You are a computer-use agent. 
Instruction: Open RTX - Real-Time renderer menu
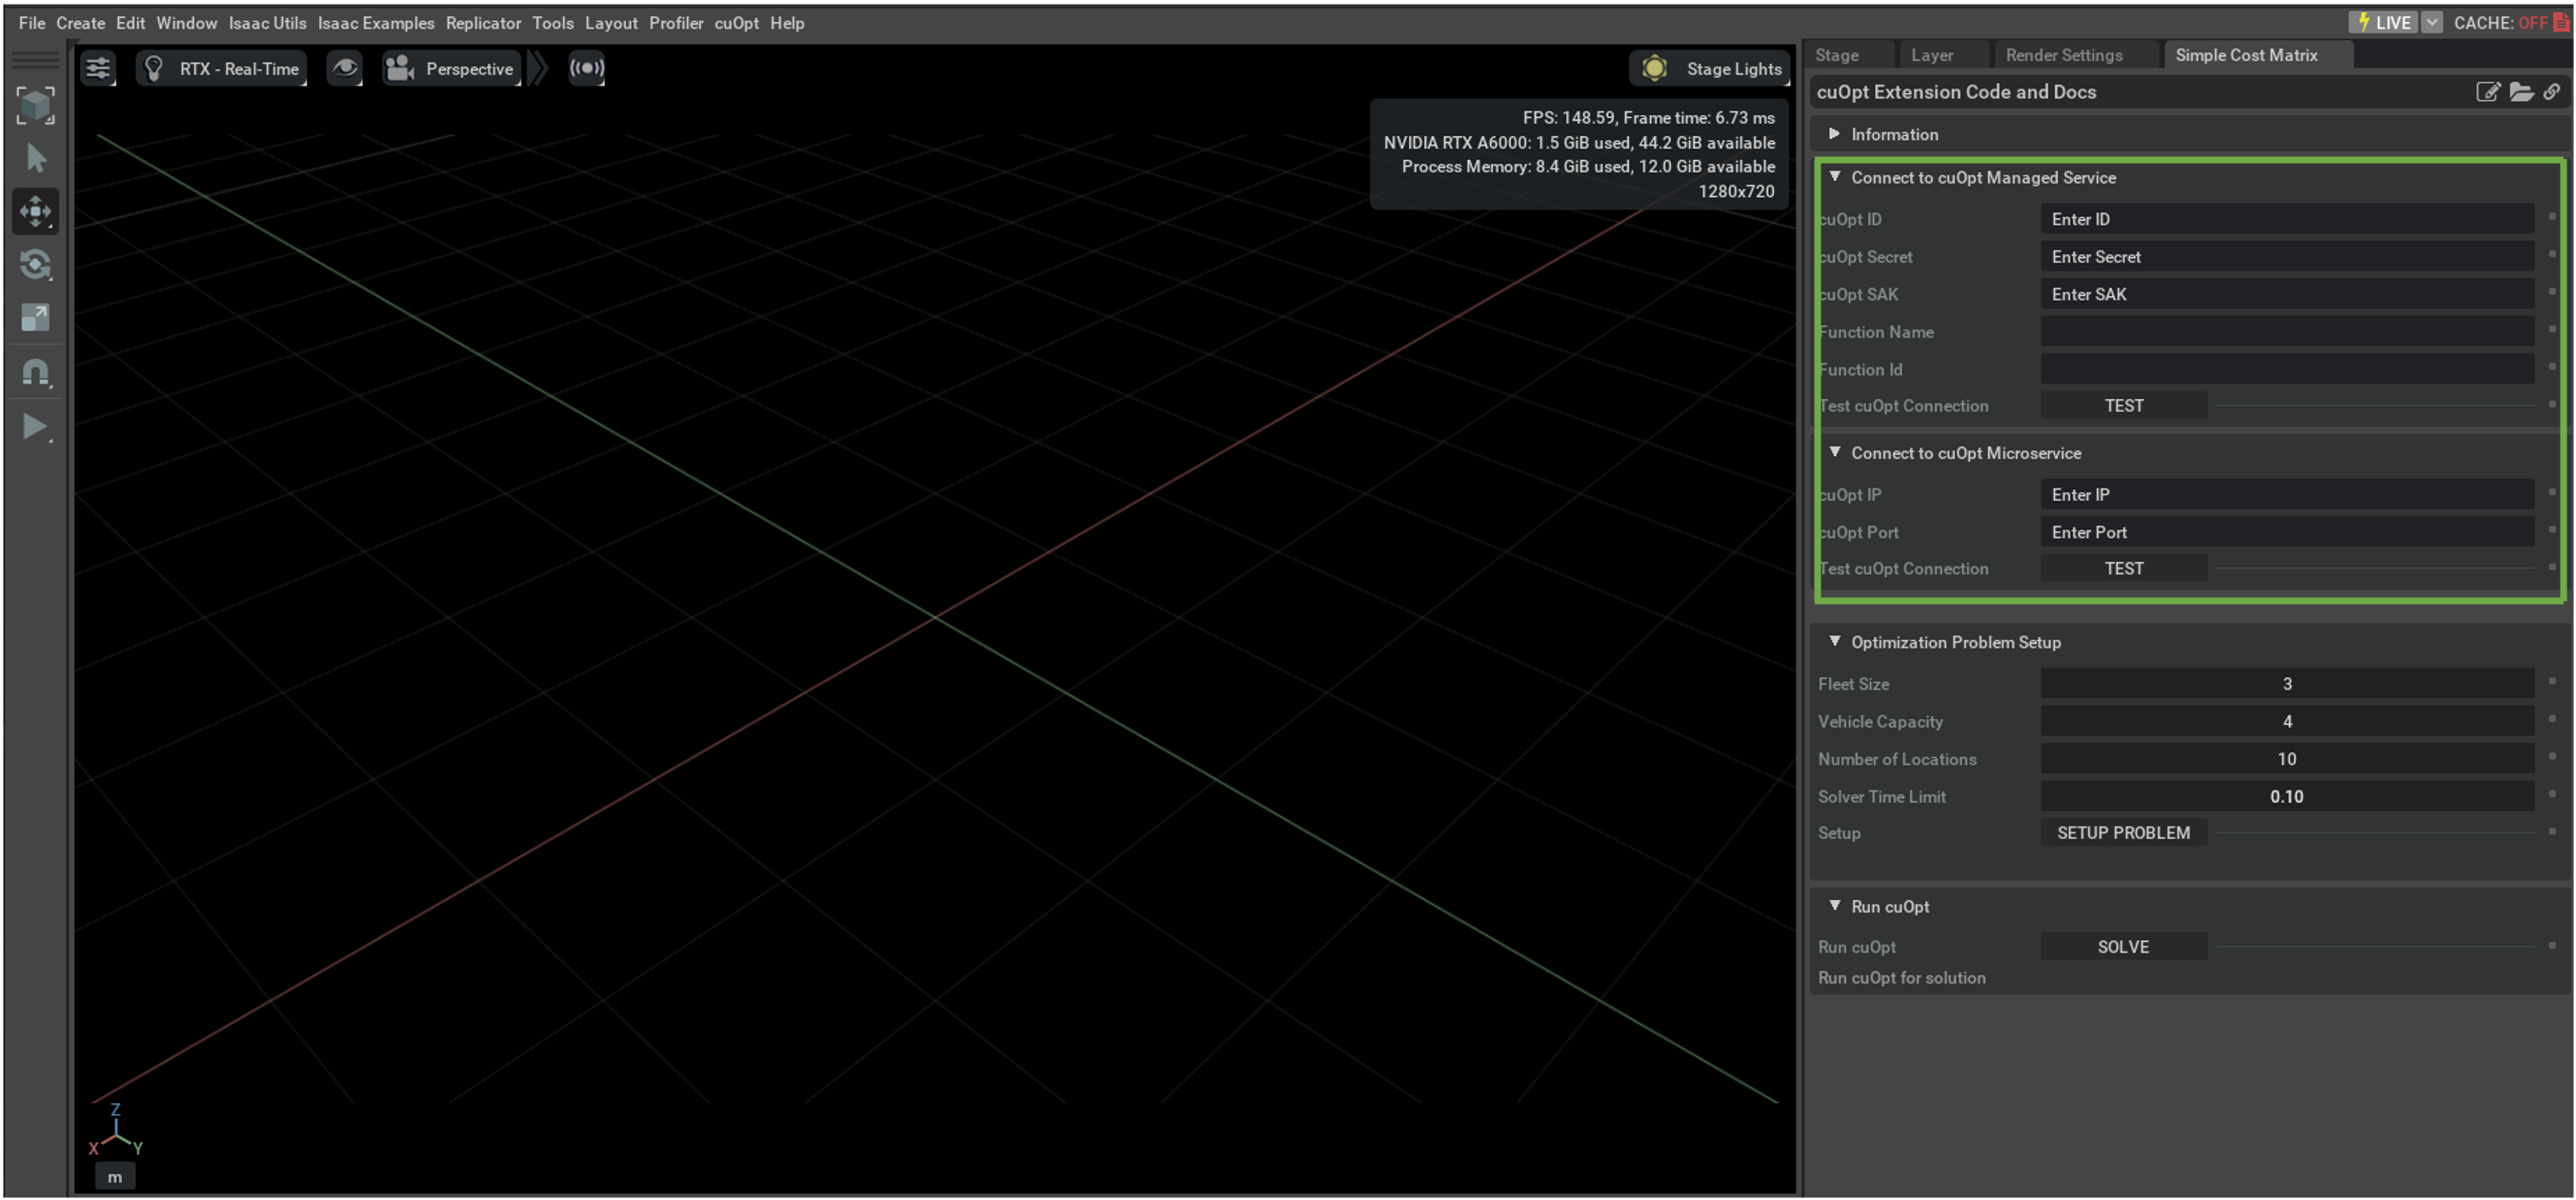(x=239, y=69)
